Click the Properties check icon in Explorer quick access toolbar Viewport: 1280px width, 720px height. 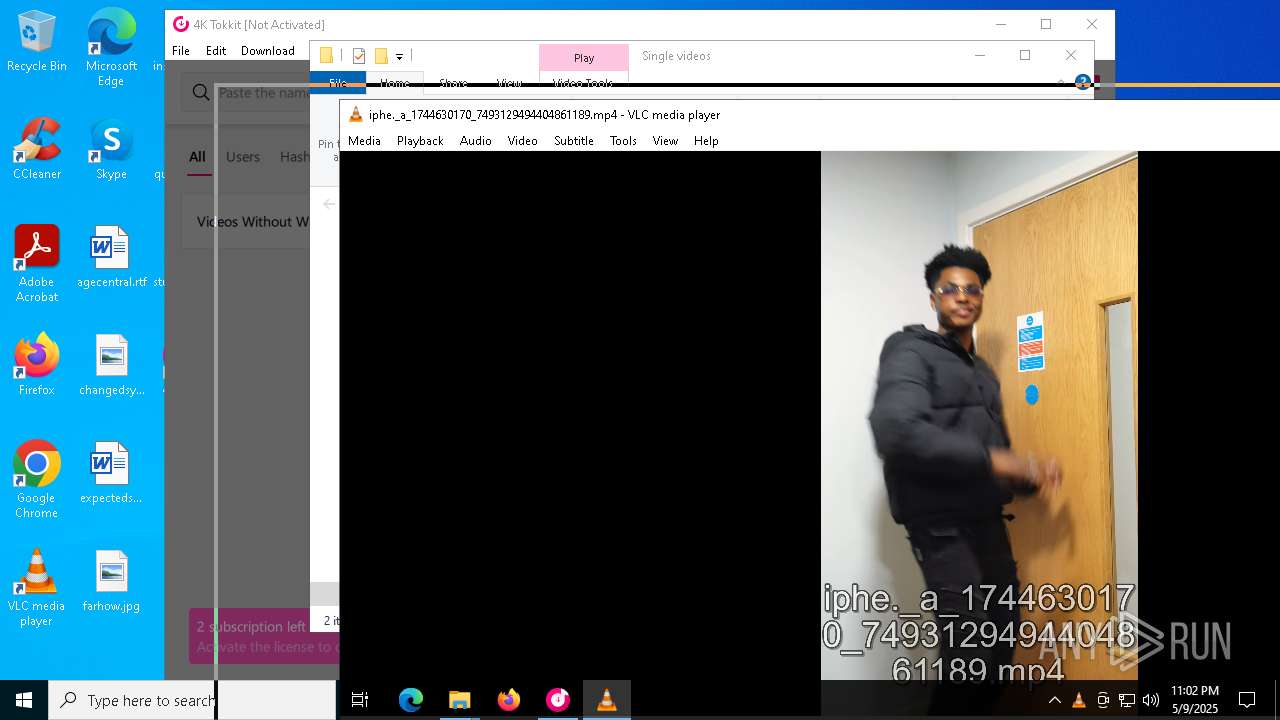(359, 56)
